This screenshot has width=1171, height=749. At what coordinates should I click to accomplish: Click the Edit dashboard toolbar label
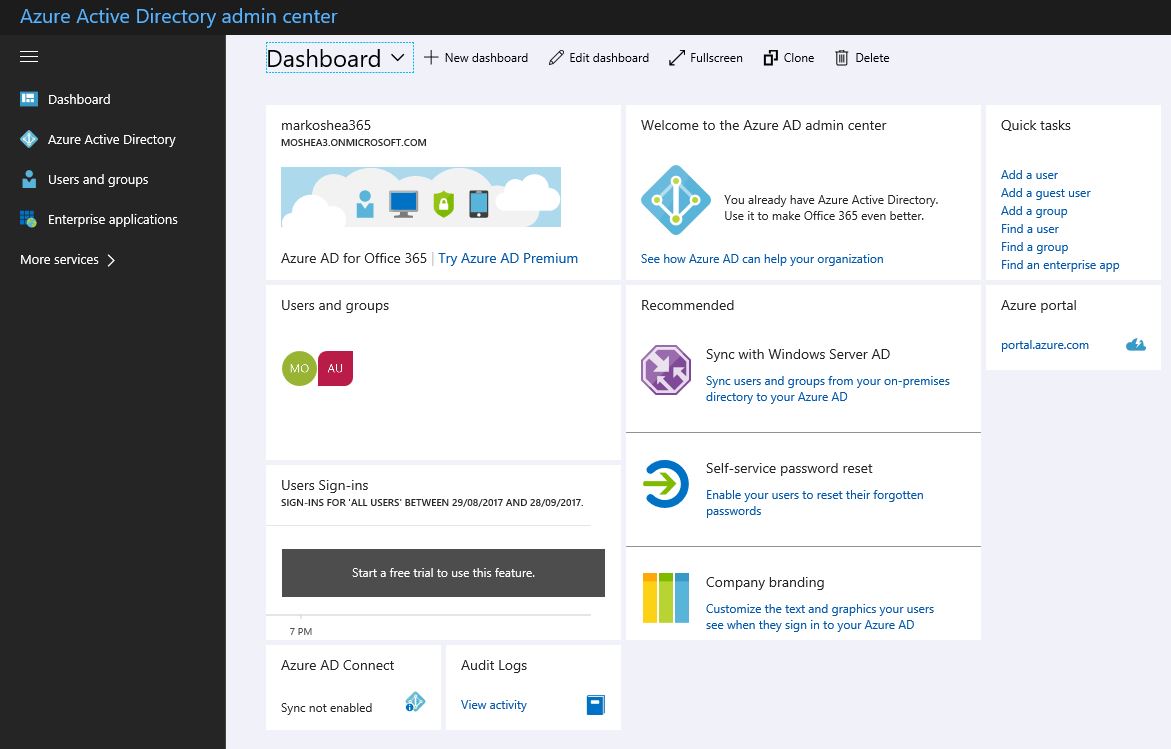609,58
